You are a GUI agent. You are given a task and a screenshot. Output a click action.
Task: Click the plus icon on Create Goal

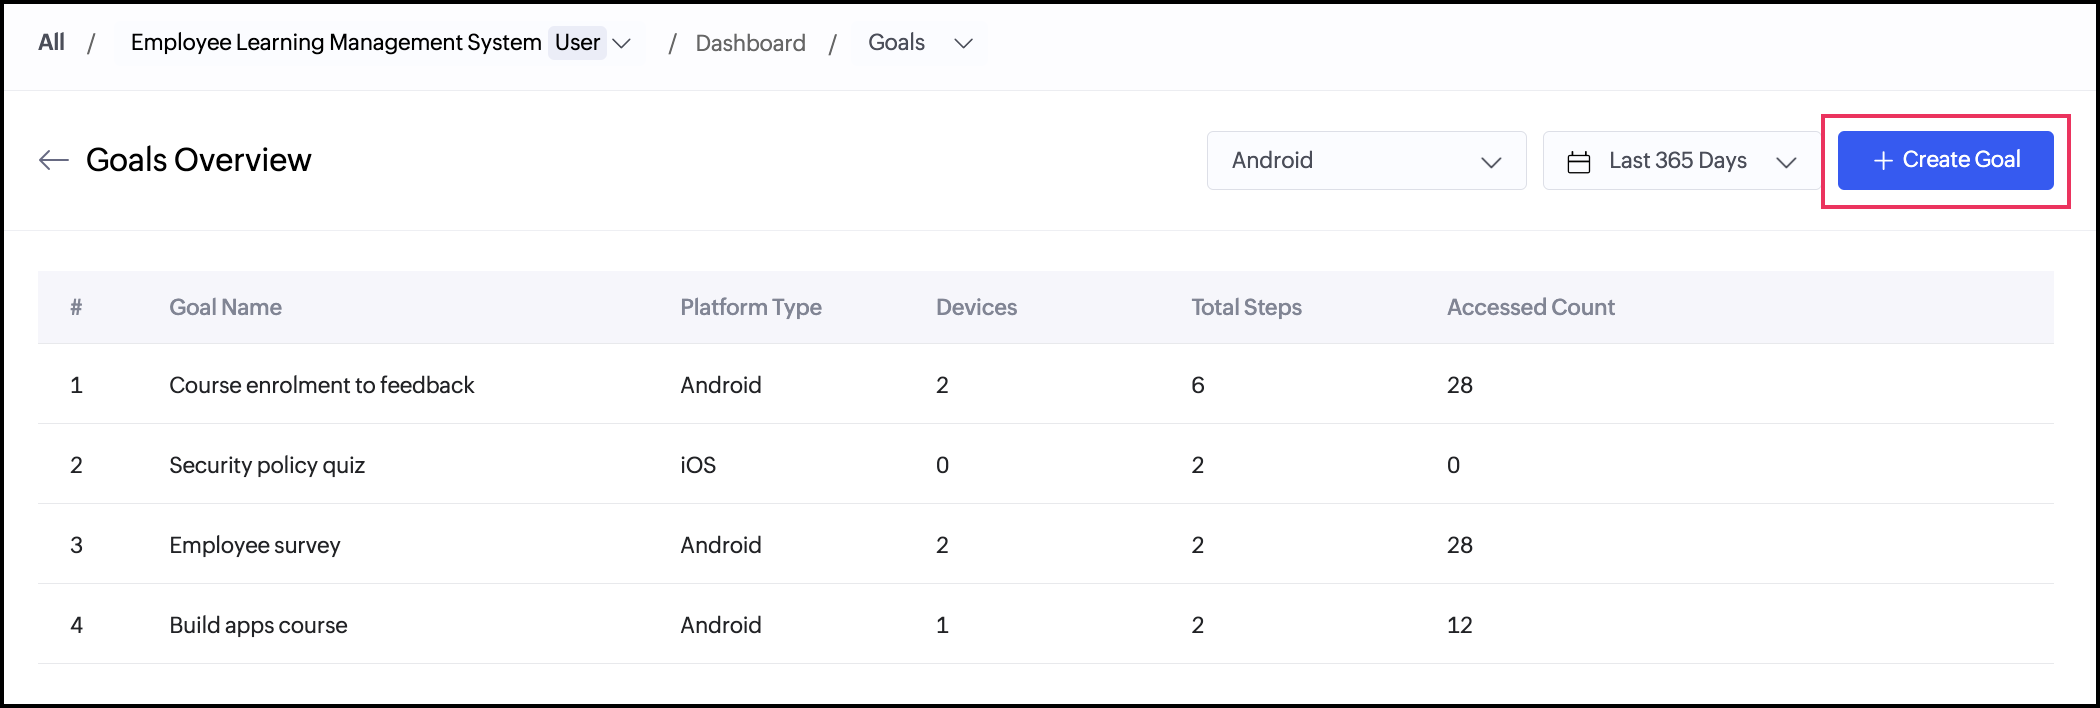coord(1883,161)
